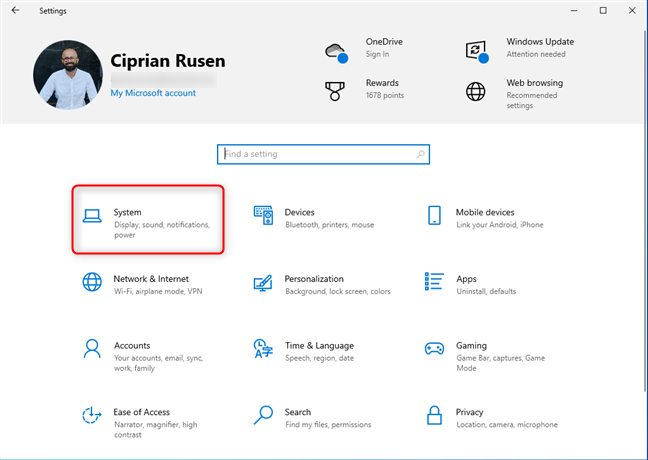Screen dimensions: 648x460
Task: Click 'Wi-Fi, airplane mode, VPN' description
Action: tap(158, 291)
